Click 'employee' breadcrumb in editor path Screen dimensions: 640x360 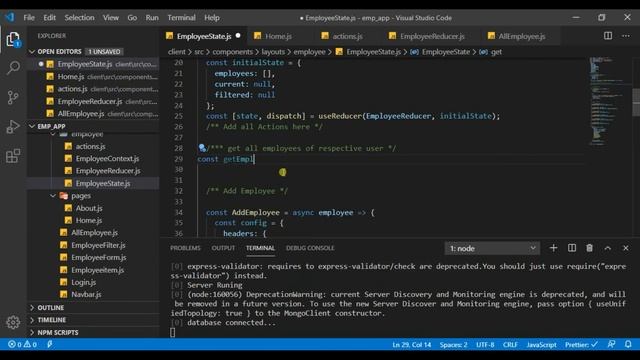point(309,52)
